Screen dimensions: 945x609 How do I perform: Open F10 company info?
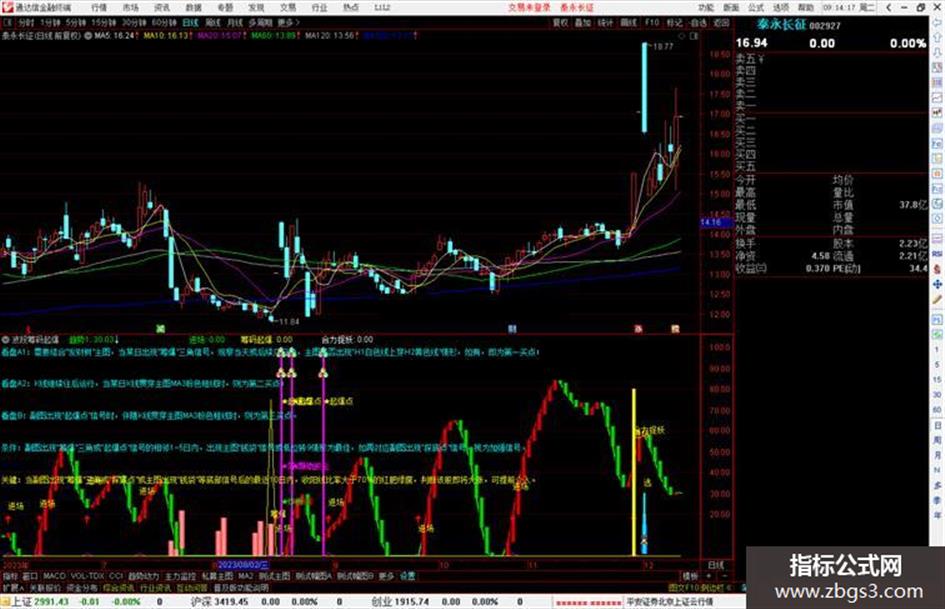(x=651, y=23)
